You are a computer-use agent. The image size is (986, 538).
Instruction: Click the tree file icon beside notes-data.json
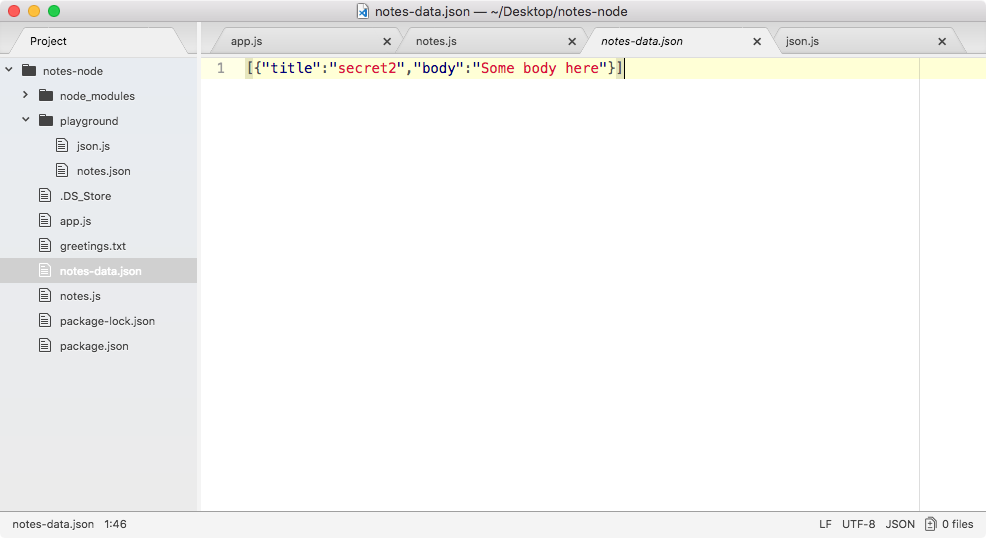[45, 270]
